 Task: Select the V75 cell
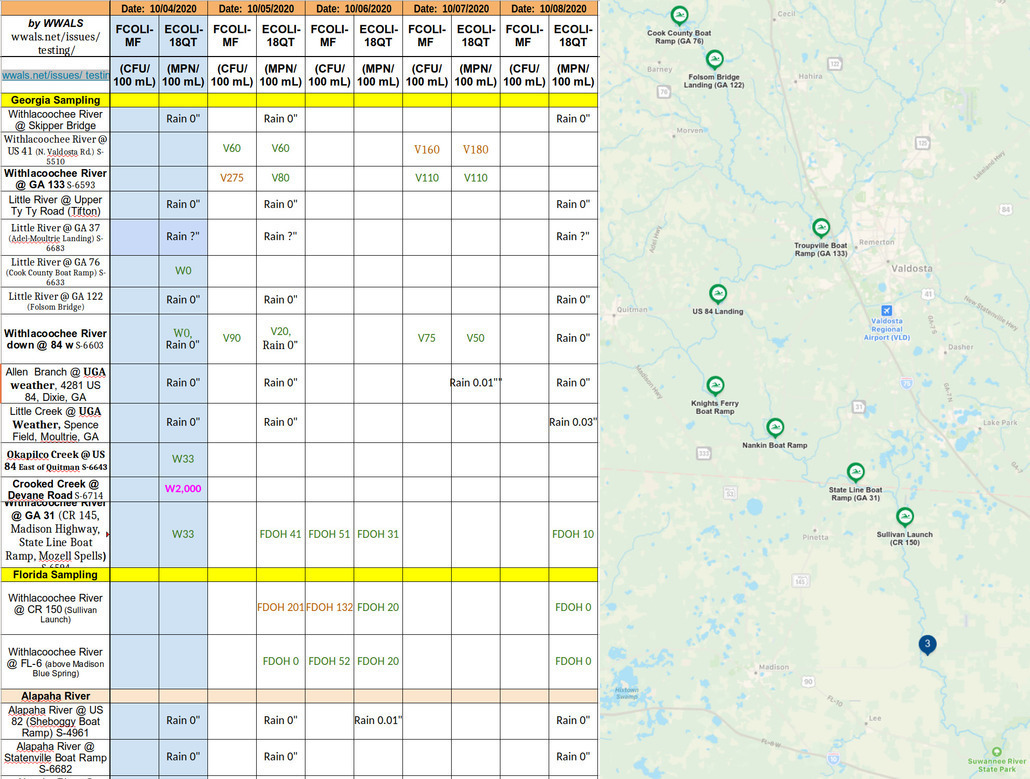427,338
